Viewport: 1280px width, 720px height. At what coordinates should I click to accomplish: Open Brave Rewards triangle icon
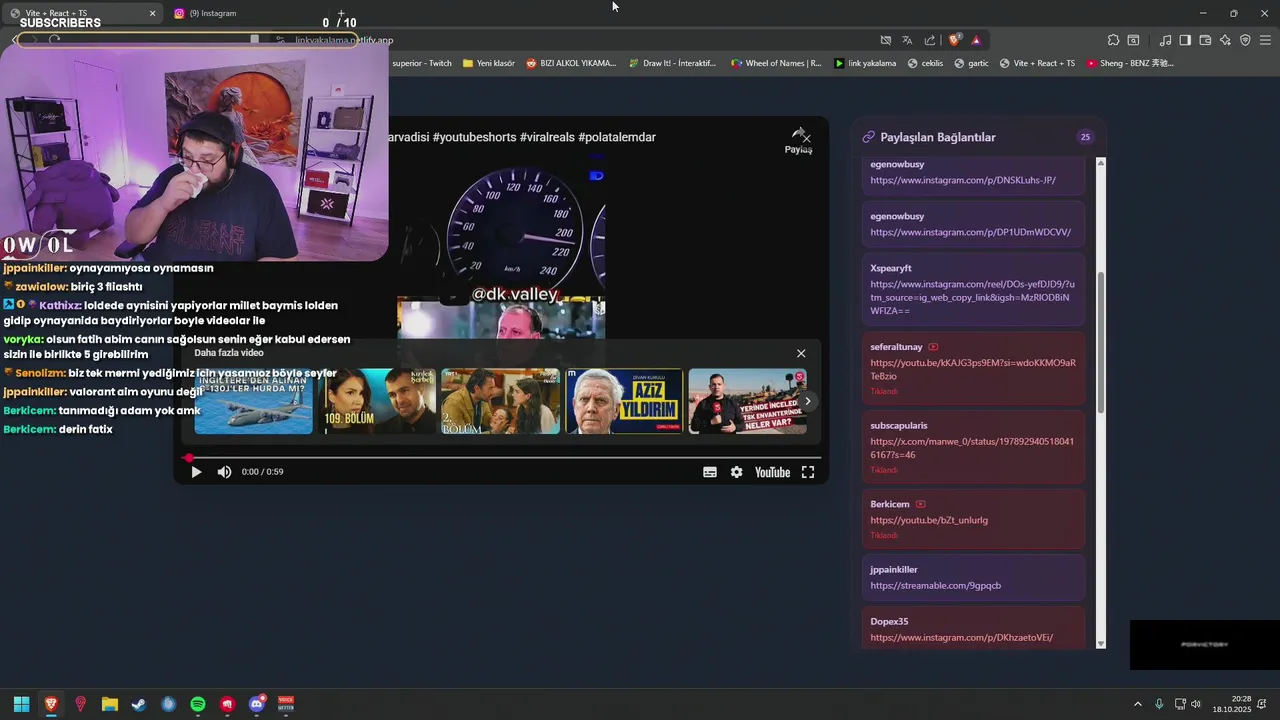pos(976,40)
